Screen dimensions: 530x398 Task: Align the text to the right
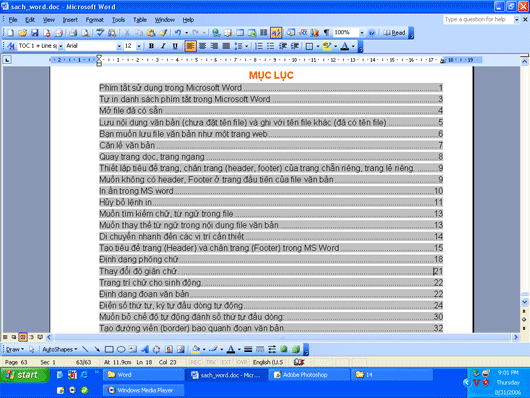214,46
